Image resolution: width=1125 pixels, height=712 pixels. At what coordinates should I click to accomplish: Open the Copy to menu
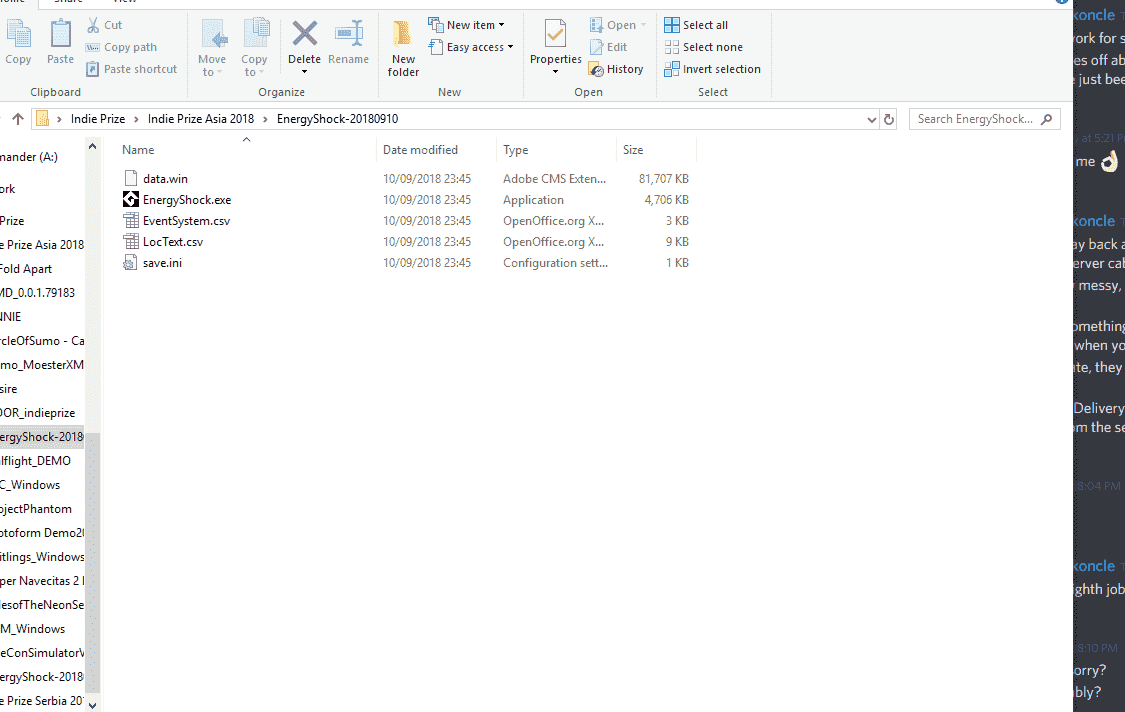pos(254,47)
